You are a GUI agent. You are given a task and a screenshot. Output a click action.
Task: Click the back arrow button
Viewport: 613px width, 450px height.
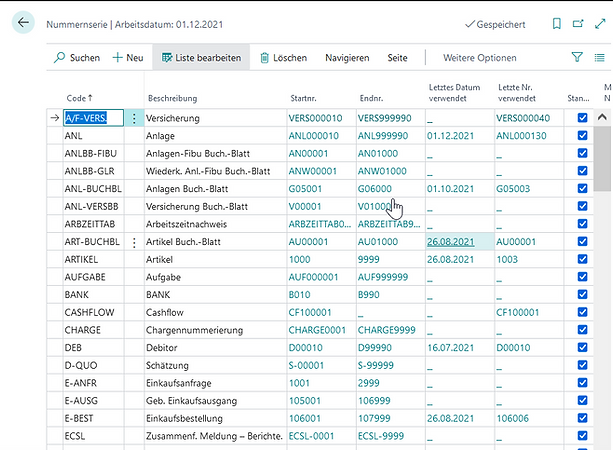pos(24,23)
